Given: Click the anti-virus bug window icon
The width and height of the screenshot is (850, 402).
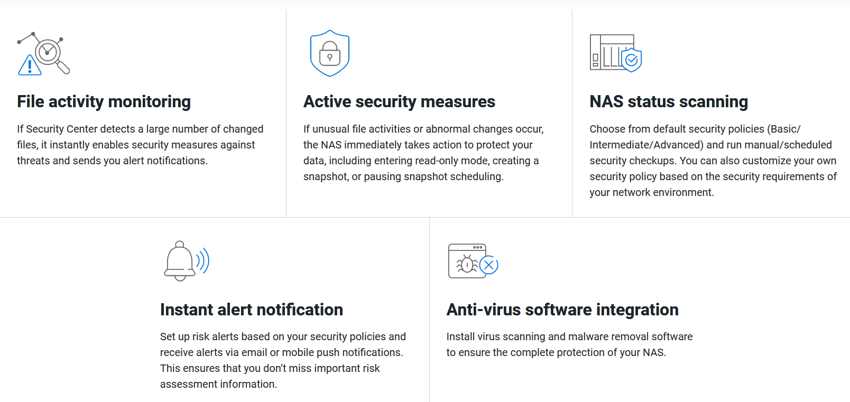Looking at the screenshot, I should coord(473,261).
